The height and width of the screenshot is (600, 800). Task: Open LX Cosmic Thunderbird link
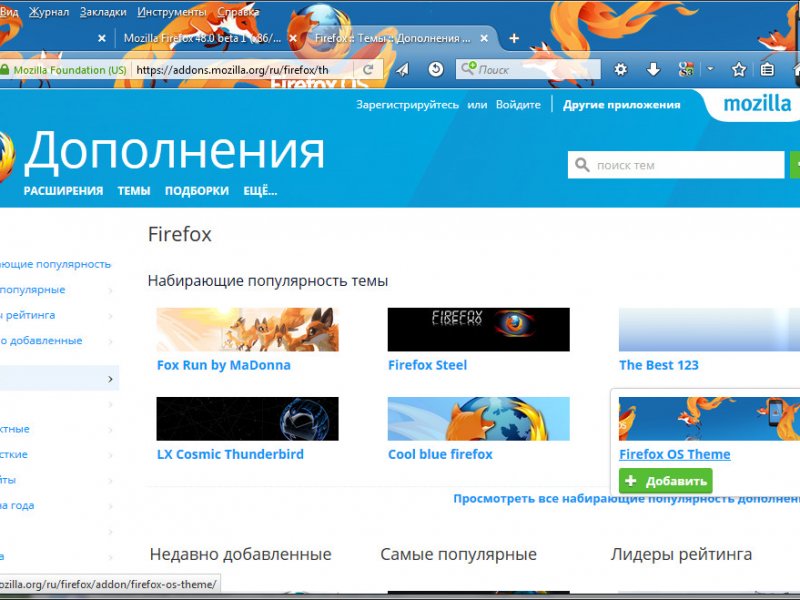(230, 455)
